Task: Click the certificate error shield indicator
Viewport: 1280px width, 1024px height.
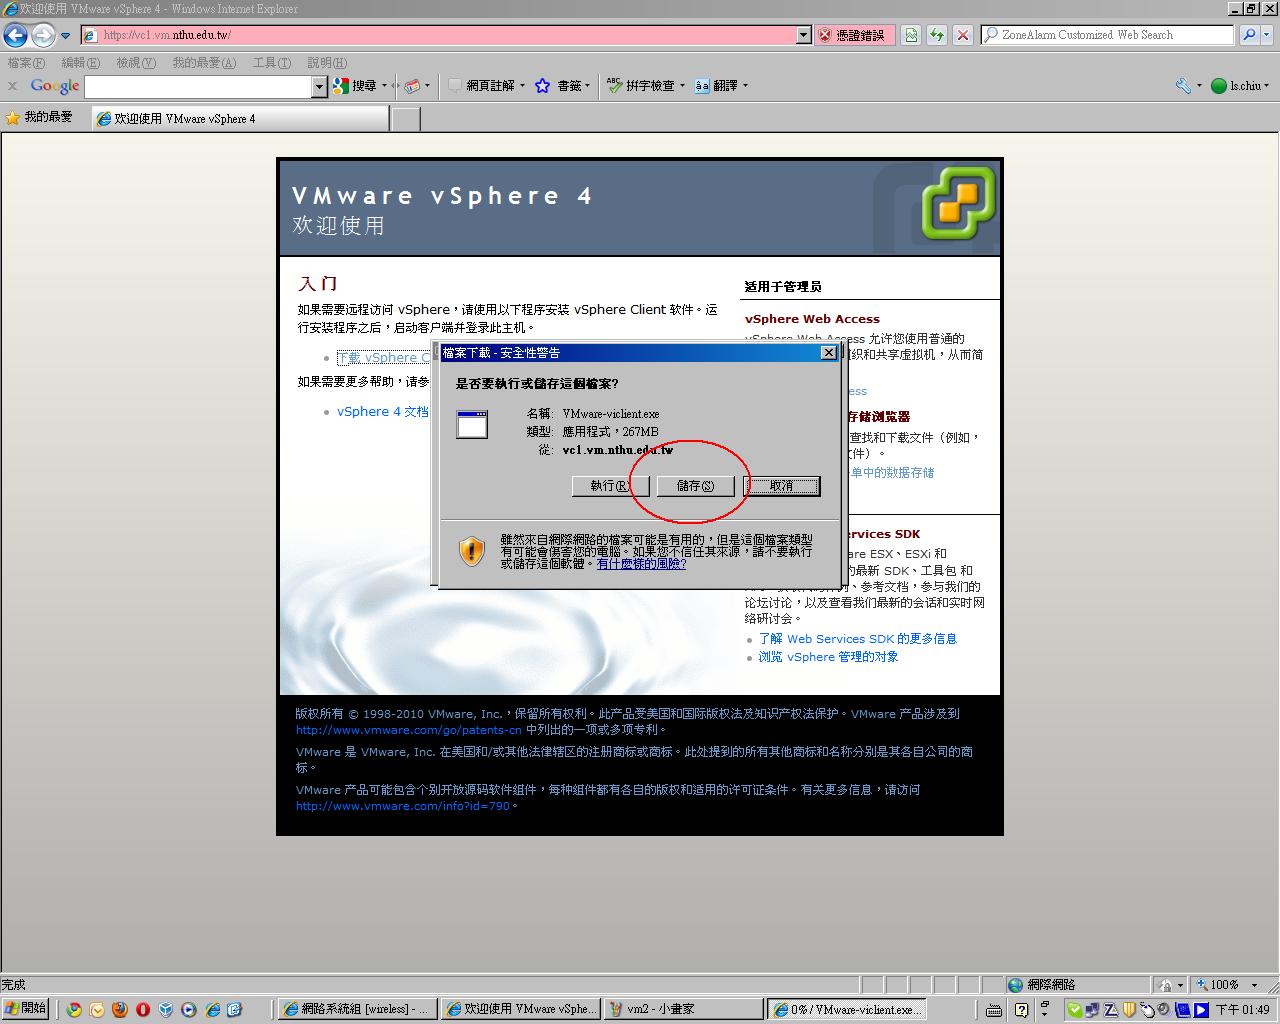Action: [x=853, y=35]
